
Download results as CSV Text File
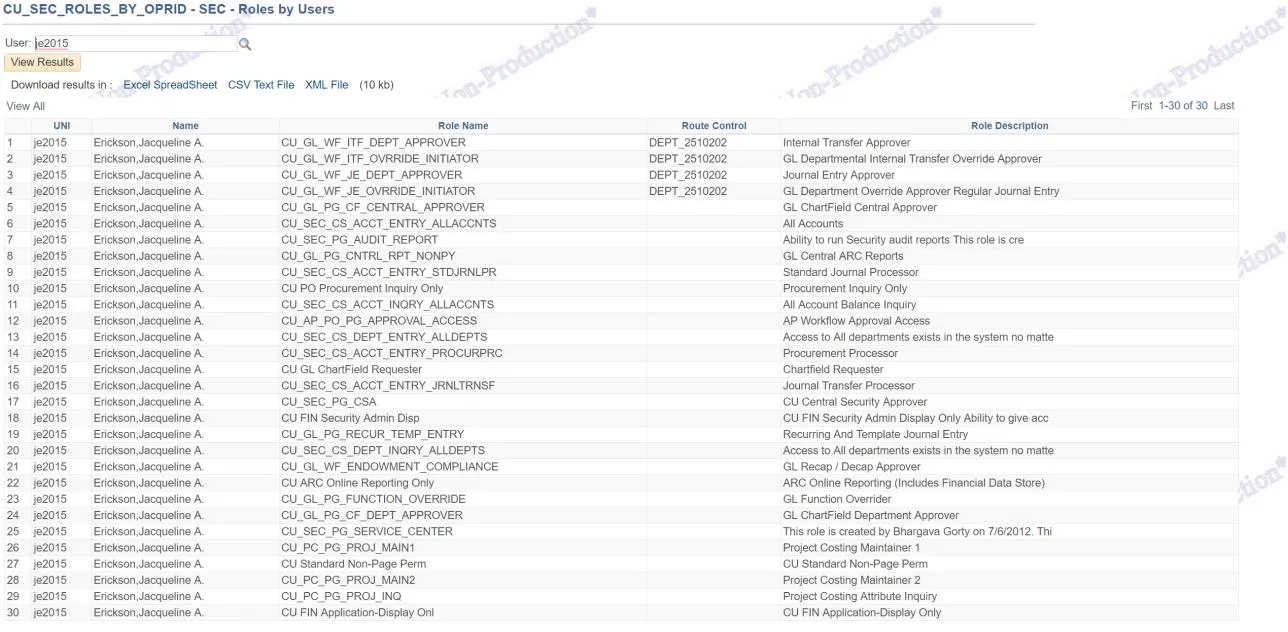[x=261, y=85]
